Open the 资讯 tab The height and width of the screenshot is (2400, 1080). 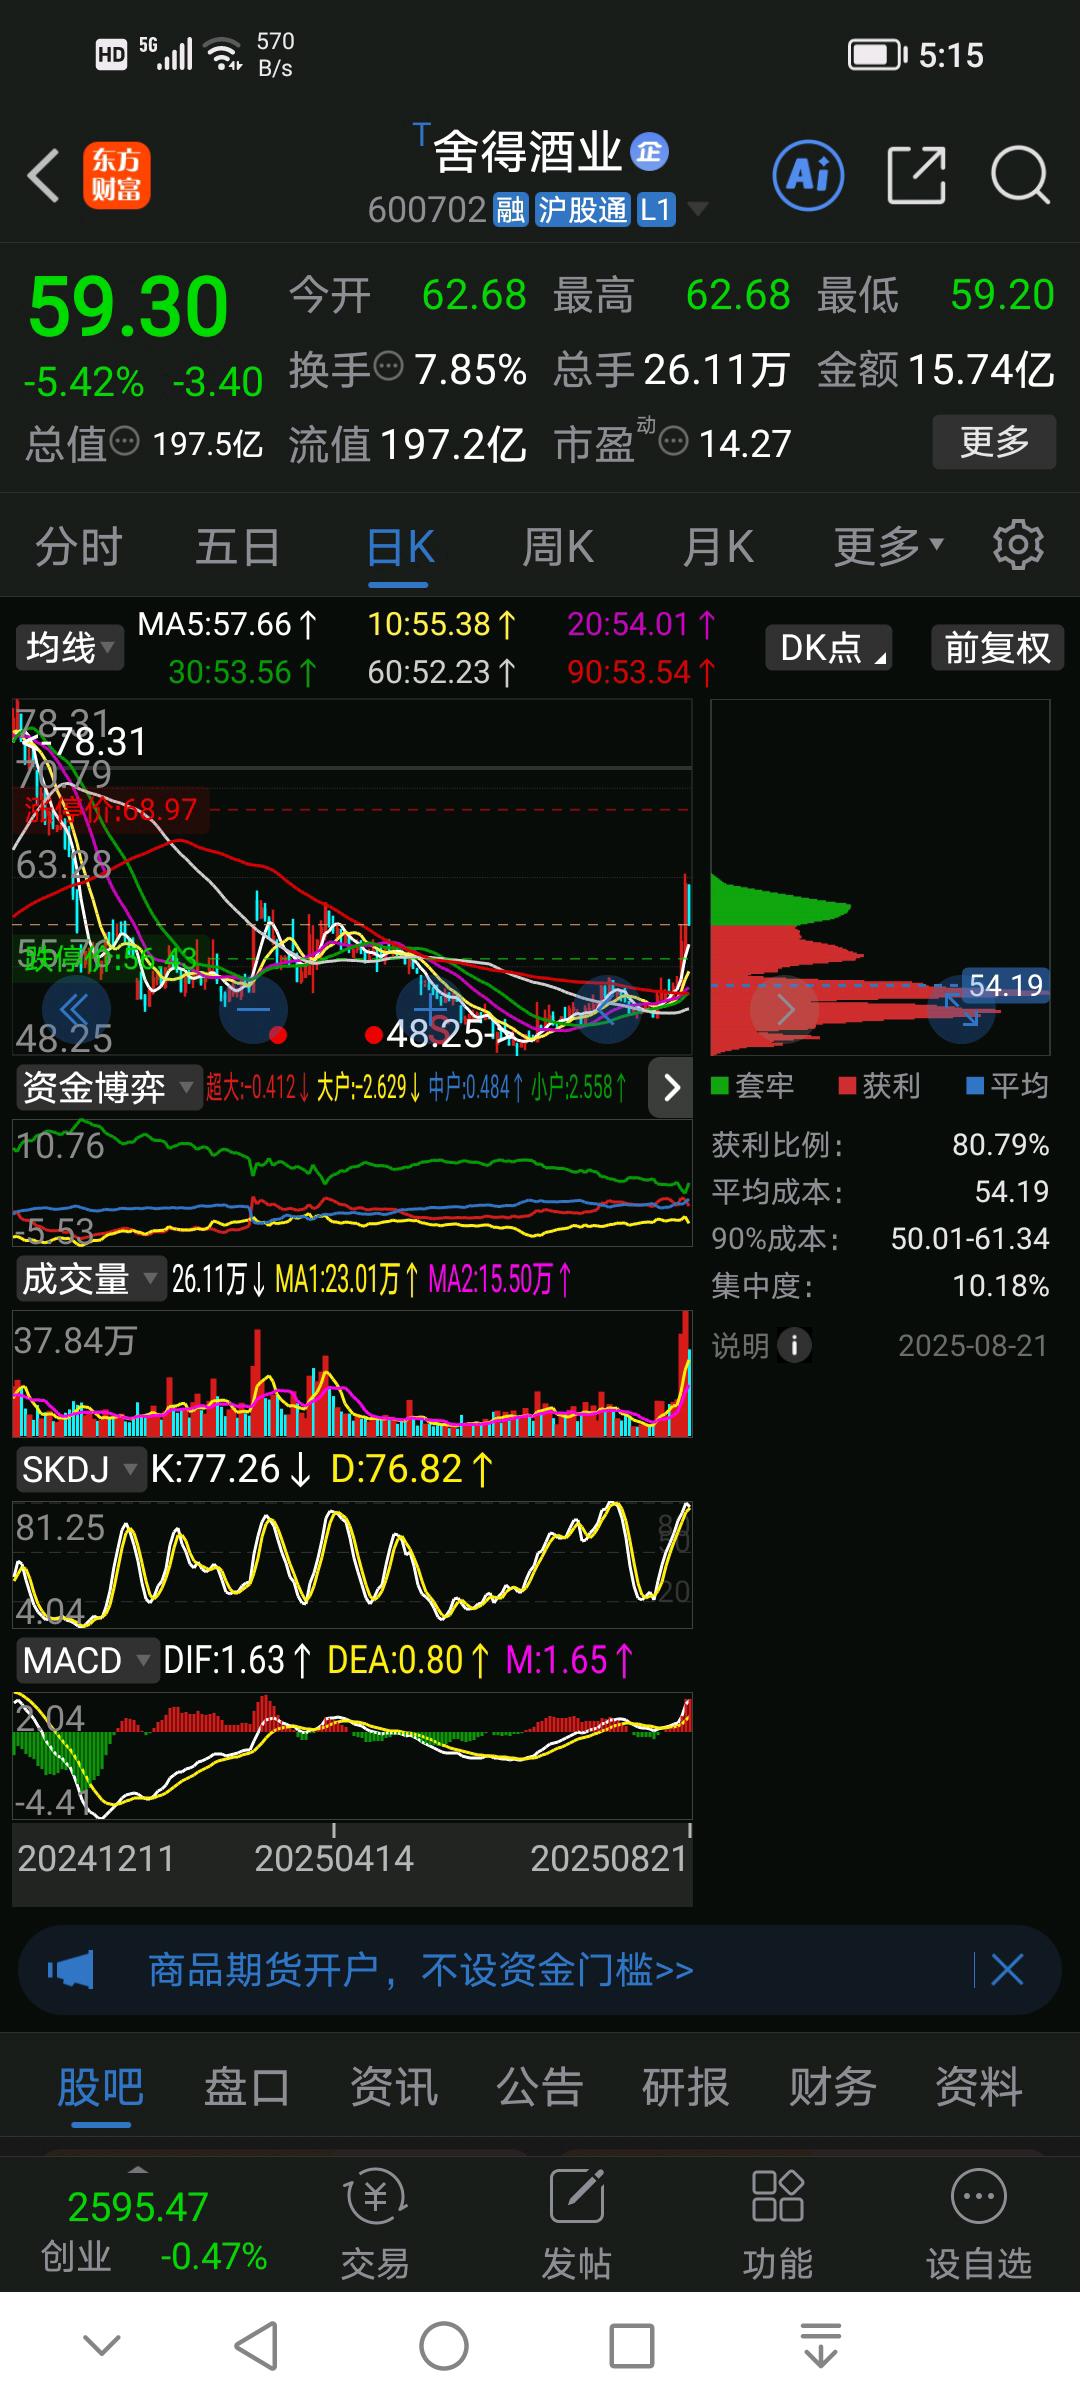(393, 2087)
